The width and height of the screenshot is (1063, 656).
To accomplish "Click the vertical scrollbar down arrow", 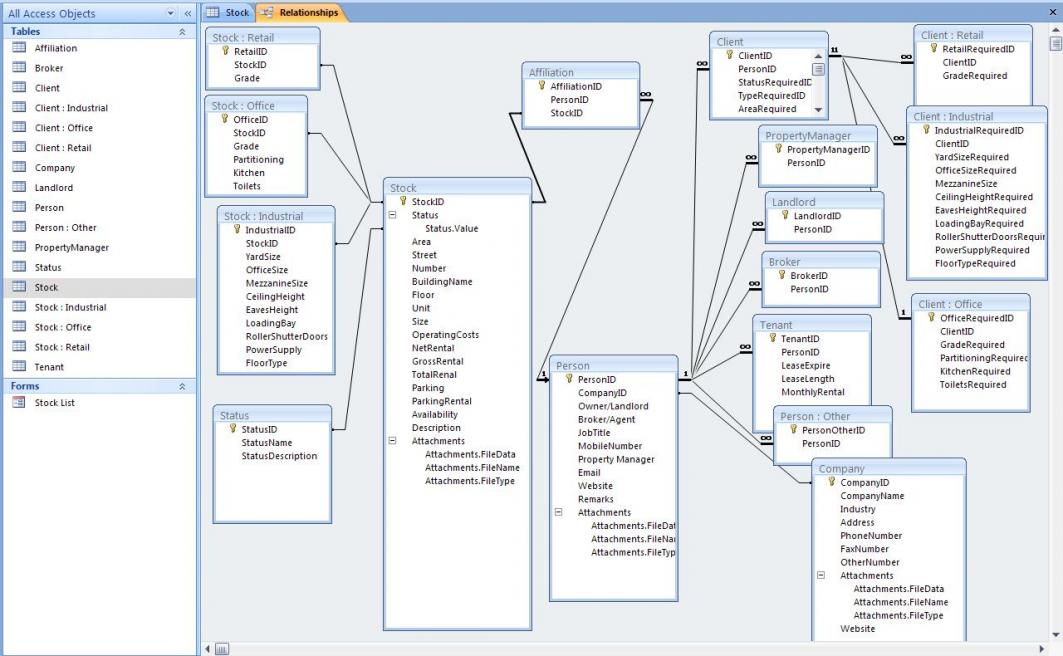I will 1056,635.
